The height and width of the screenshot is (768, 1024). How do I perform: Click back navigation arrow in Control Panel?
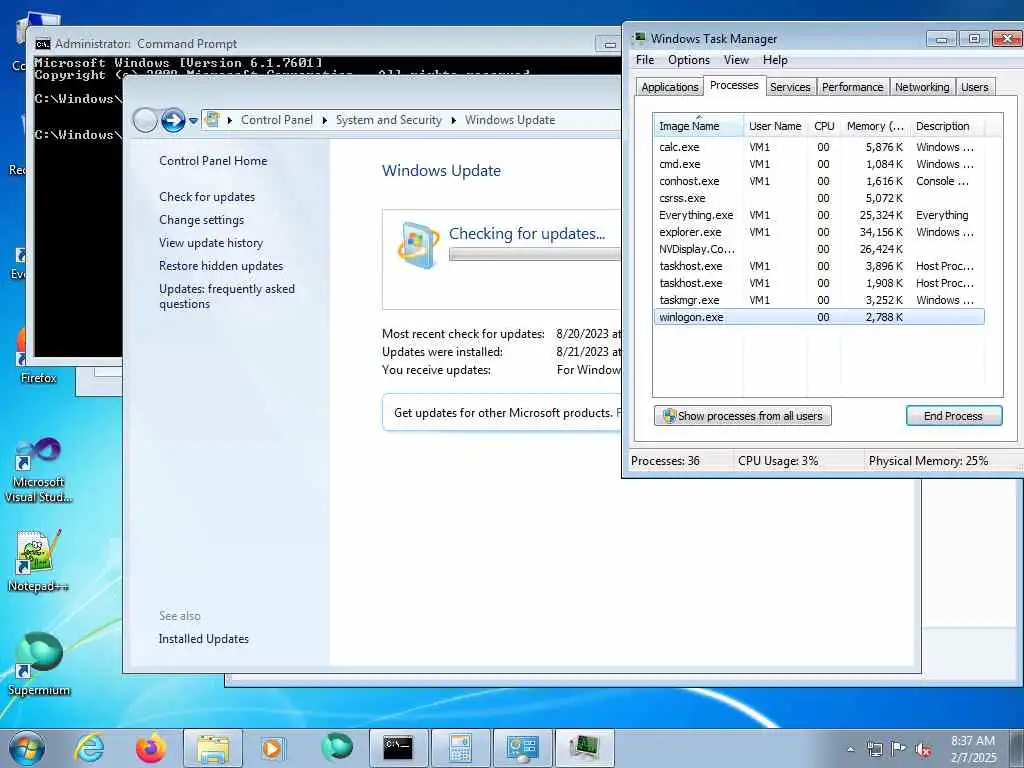[x=145, y=120]
